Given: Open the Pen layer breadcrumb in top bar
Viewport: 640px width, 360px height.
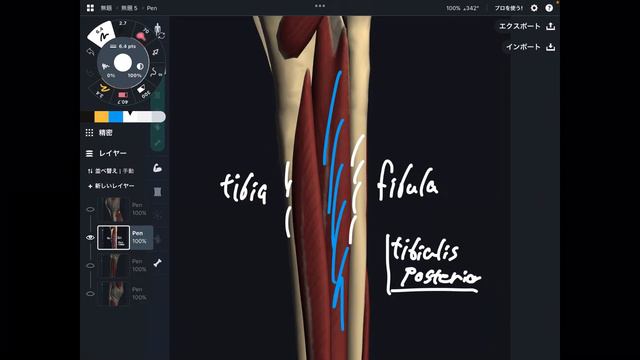Looking at the screenshot, I should point(152,8).
